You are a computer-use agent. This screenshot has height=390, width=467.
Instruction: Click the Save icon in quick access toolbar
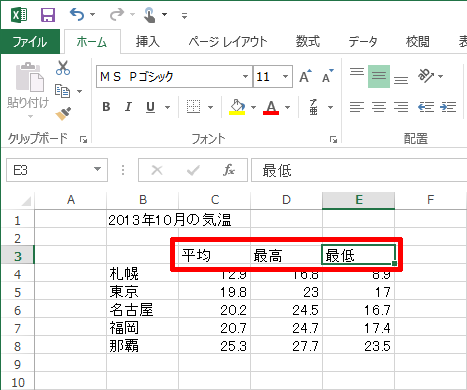click(x=48, y=15)
